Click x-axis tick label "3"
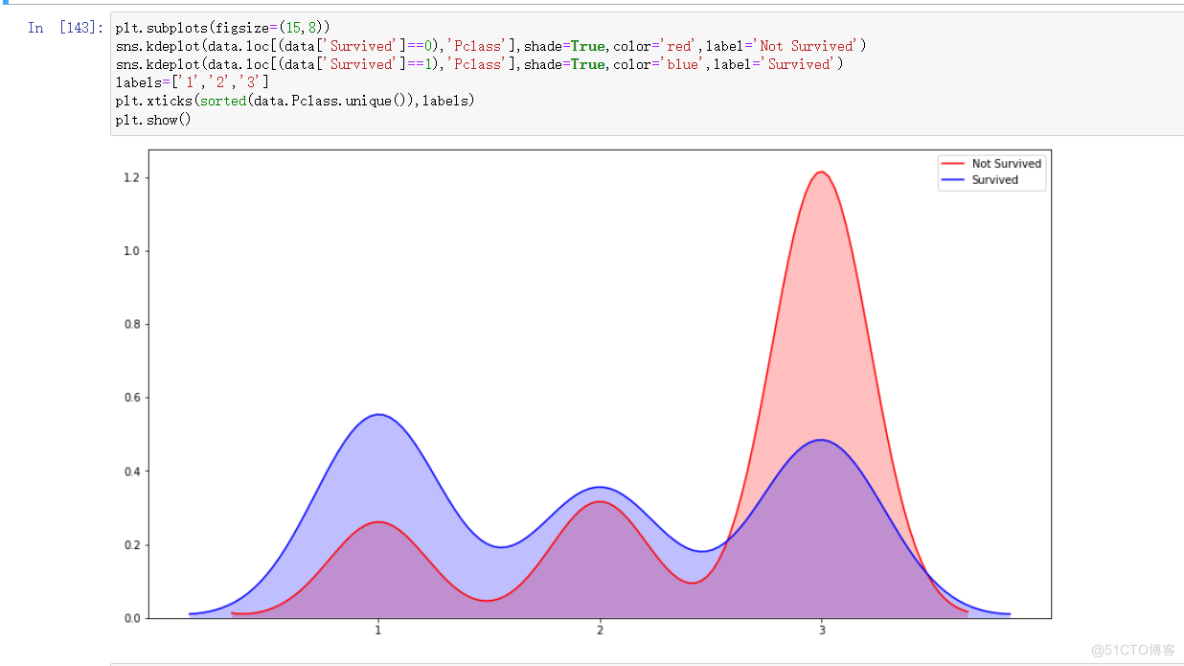Screen dimensions: 1184x666 pyautogui.click(x=822, y=630)
